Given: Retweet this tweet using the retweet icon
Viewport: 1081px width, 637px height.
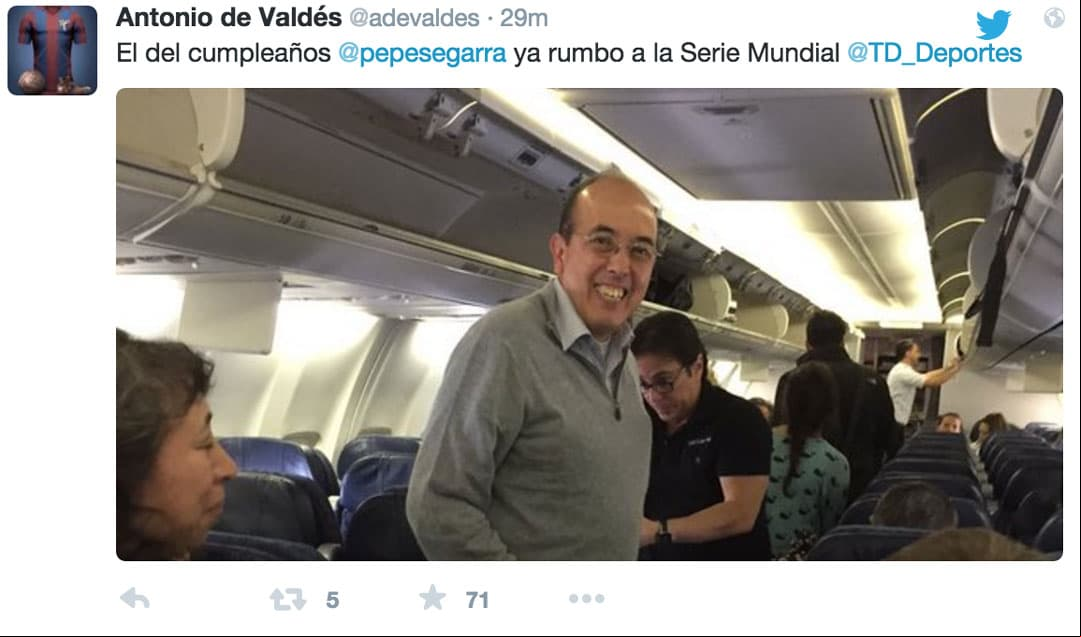Looking at the screenshot, I should pos(288,599).
